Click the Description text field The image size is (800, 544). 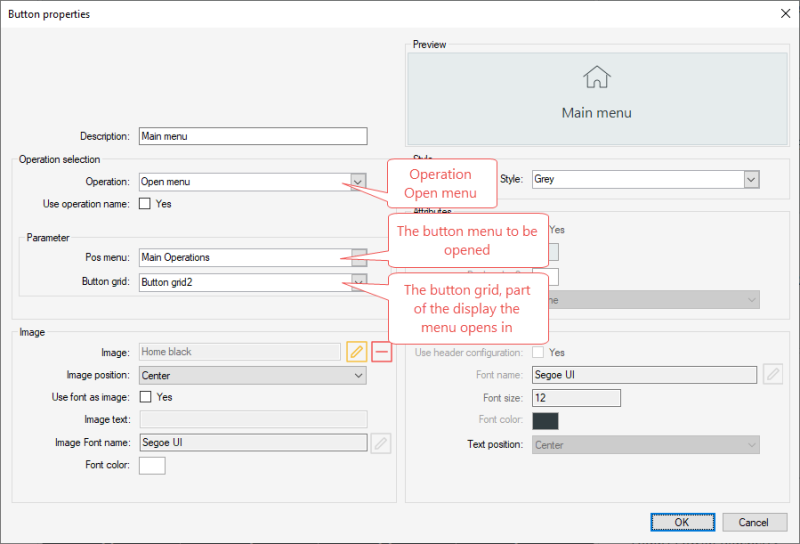[x=252, y=136]
